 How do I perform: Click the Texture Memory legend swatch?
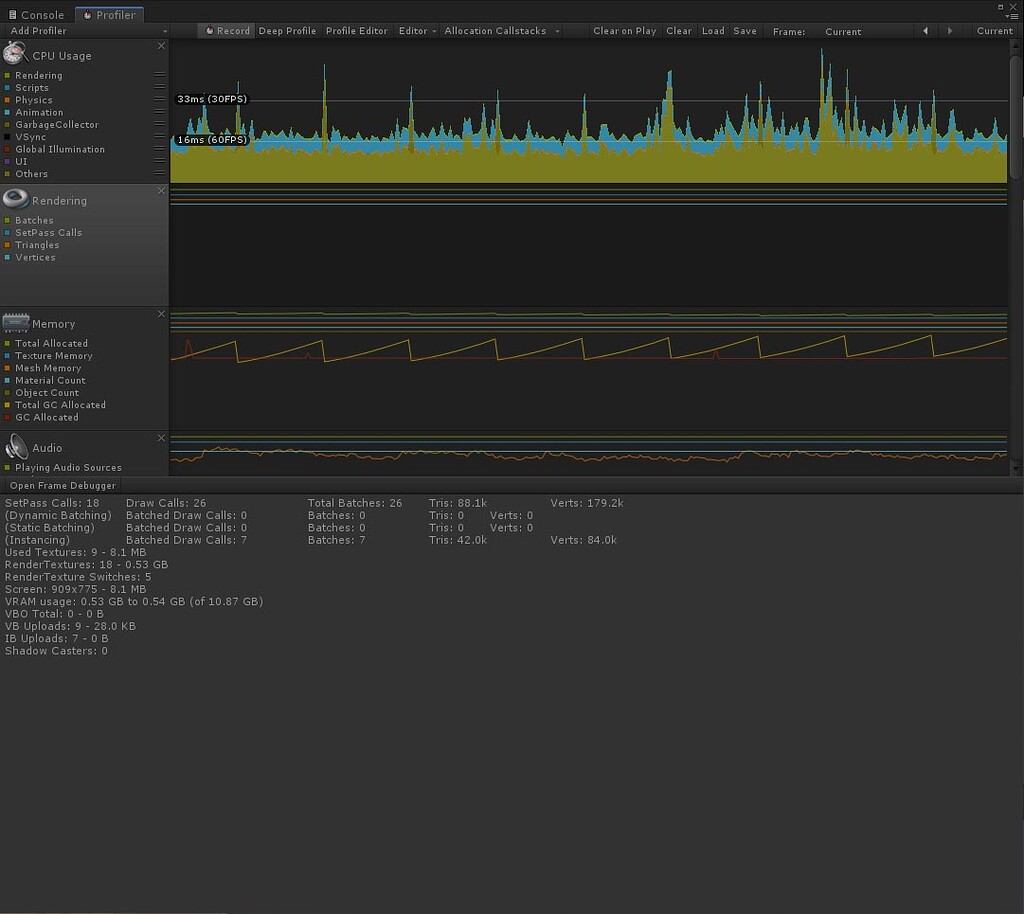tap(8, 355)
